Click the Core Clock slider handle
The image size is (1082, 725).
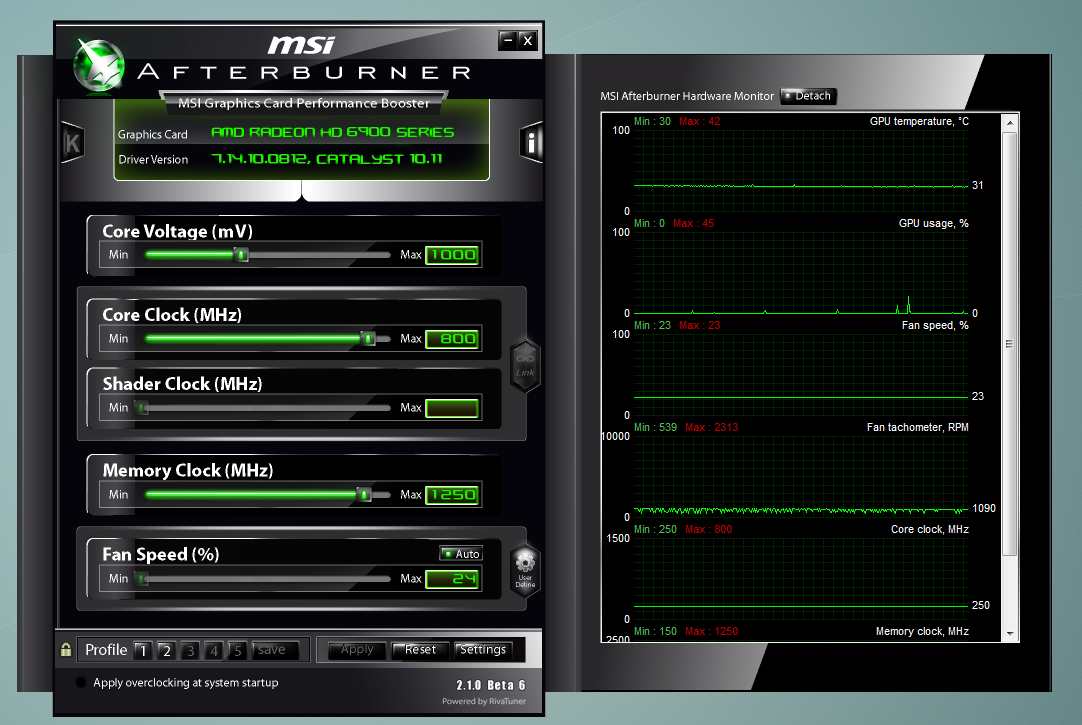[x=368, y=339]
